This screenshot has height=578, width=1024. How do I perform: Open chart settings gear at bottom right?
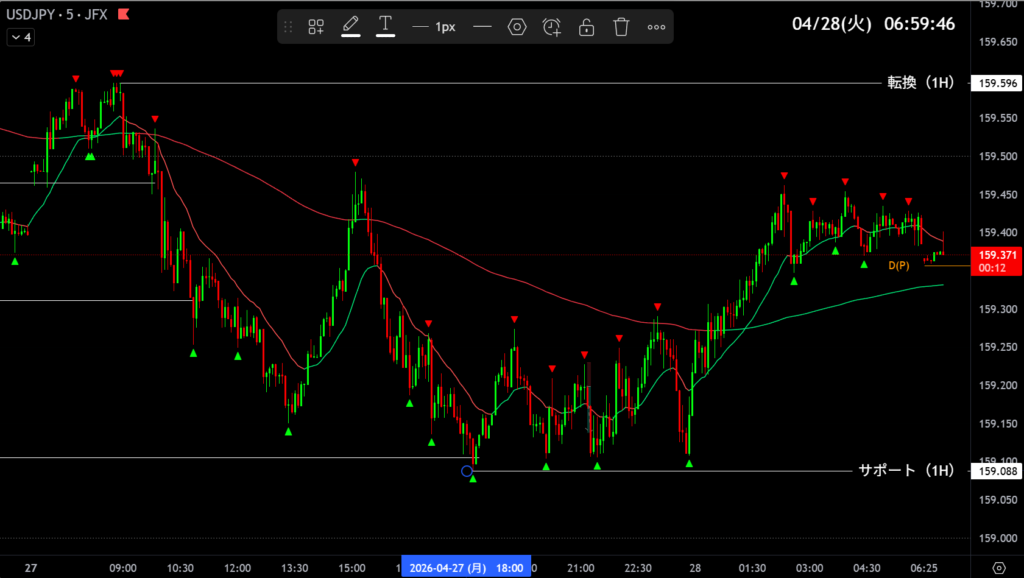tap(998, 568)
